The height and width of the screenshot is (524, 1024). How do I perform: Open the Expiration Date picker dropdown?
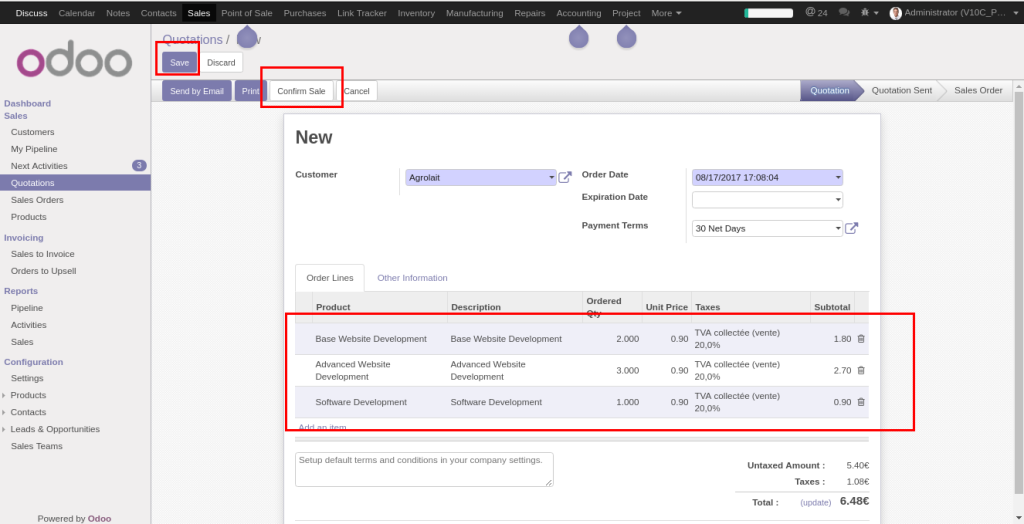[837, 200]
